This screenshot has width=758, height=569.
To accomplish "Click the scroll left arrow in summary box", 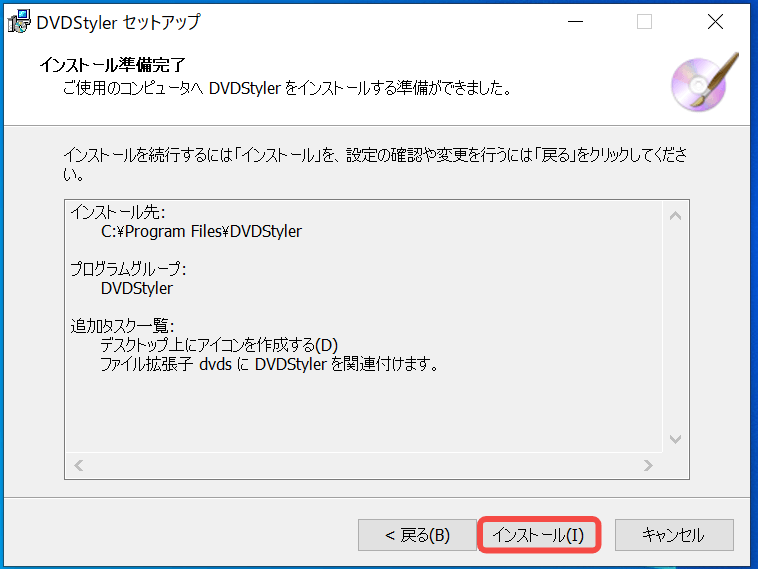I will coord(79,465).
